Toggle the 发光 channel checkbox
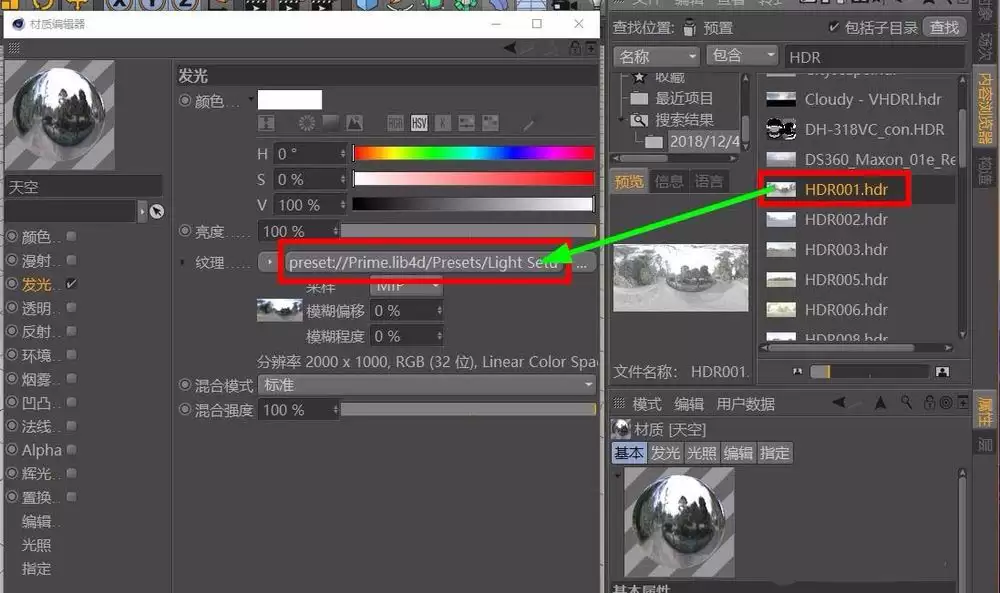Viewport: 1000px width, 593px height. click(71, 283)
